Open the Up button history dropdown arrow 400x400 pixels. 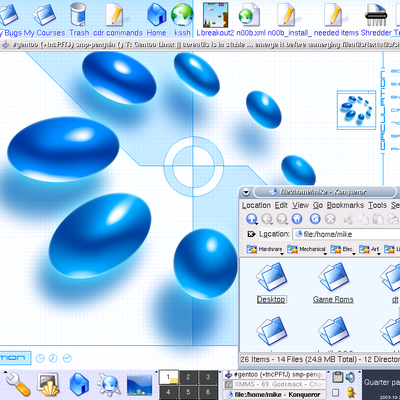coord(257,224)
